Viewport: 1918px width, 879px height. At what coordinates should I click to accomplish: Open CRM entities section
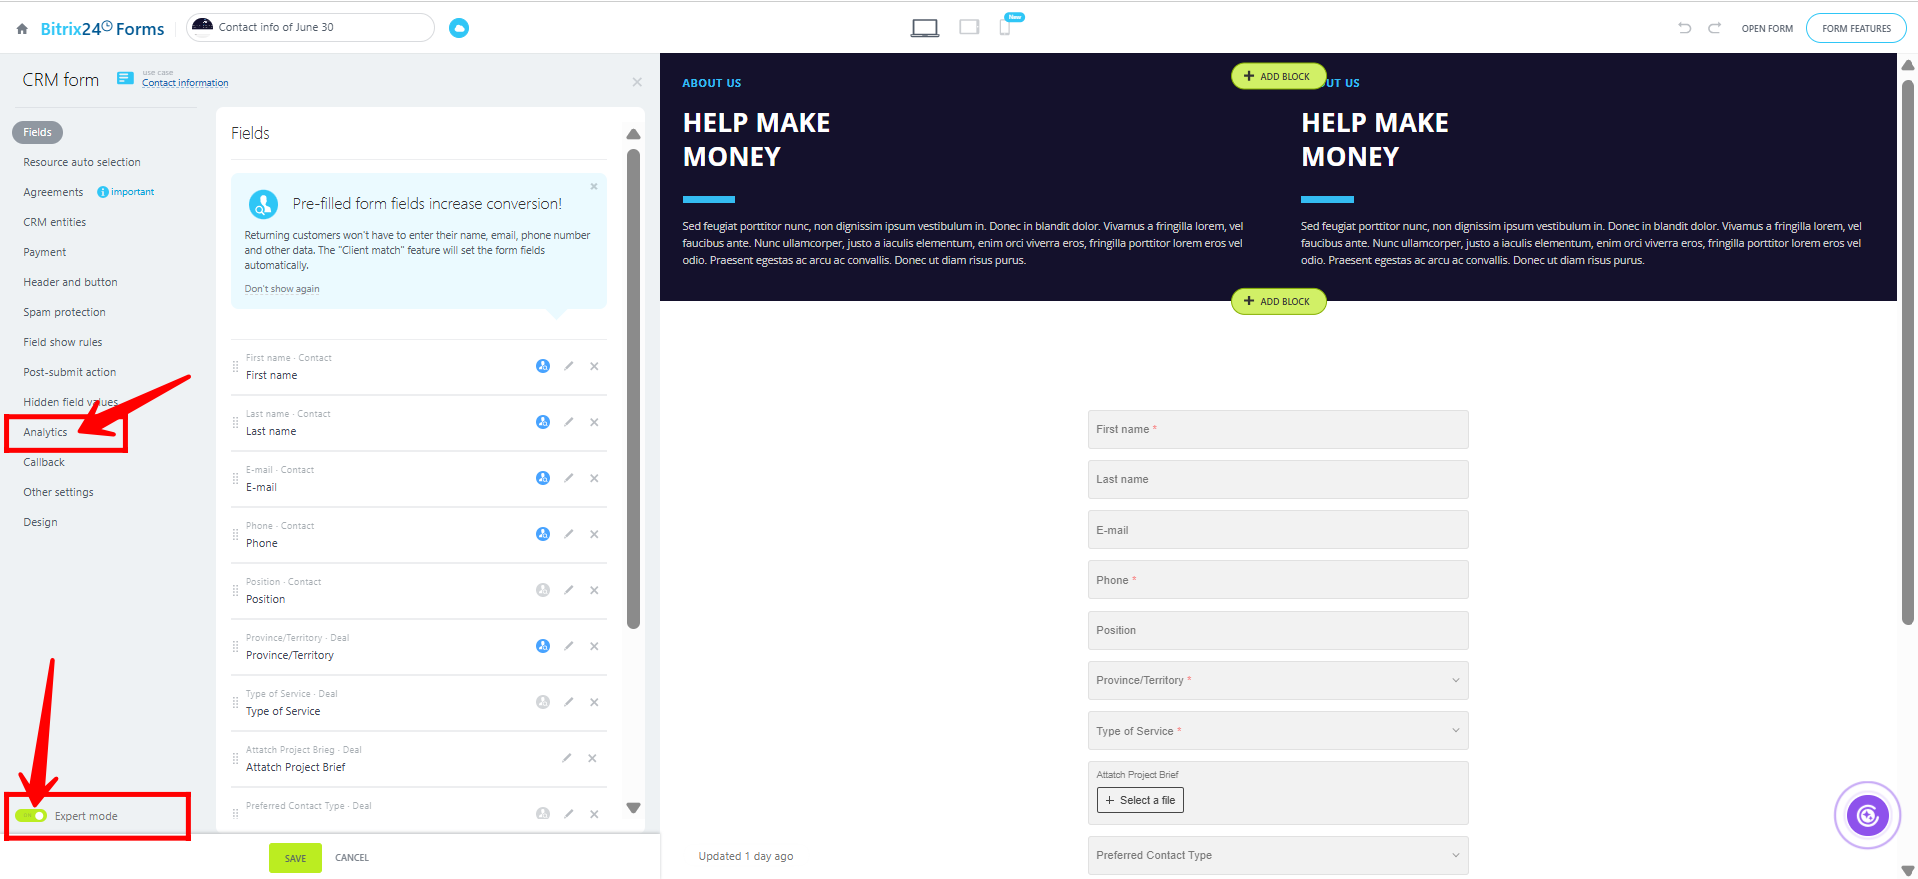55,222
